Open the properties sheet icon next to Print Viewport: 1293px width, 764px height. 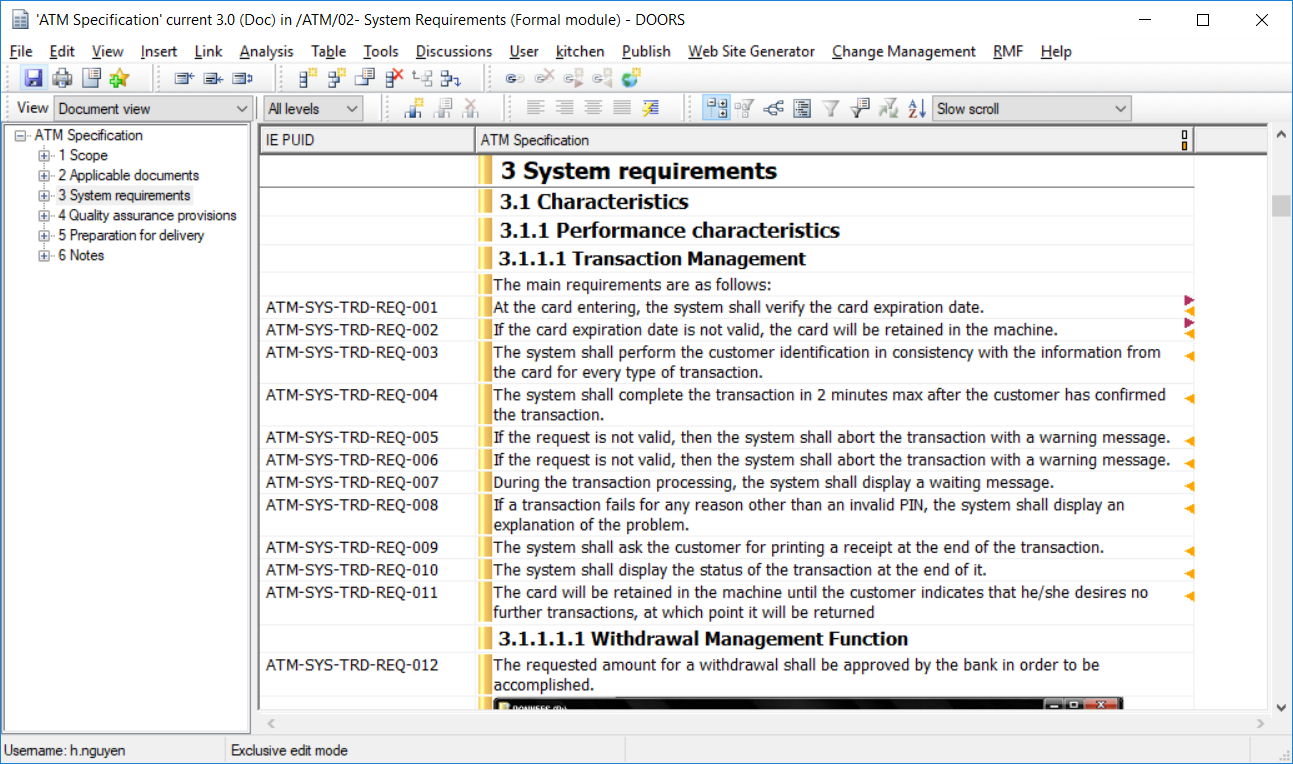pyautogui.click(x=92, y=77)
